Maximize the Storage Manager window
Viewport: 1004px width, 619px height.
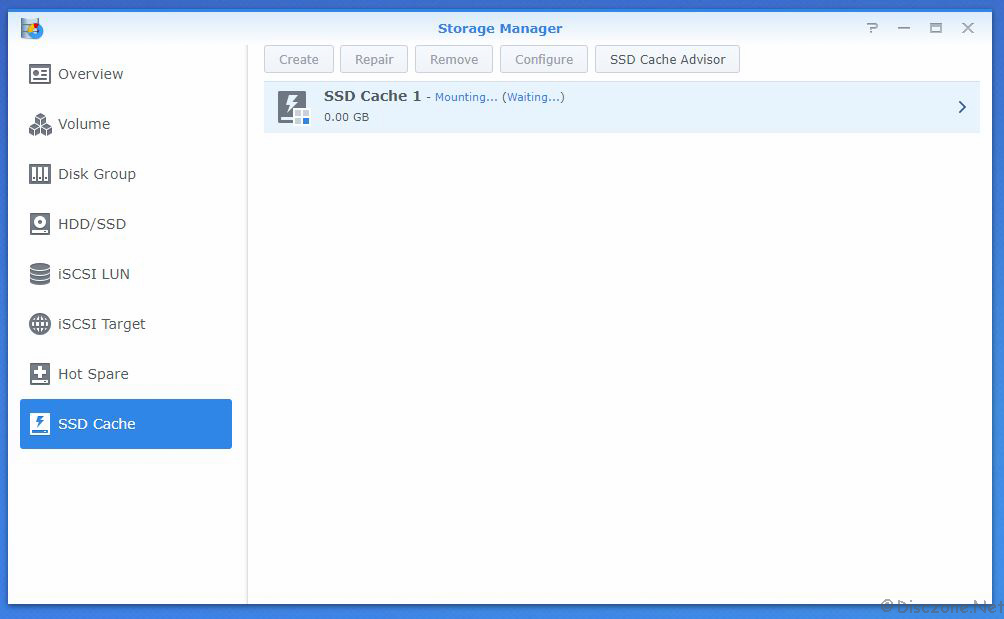coord(936,28)
